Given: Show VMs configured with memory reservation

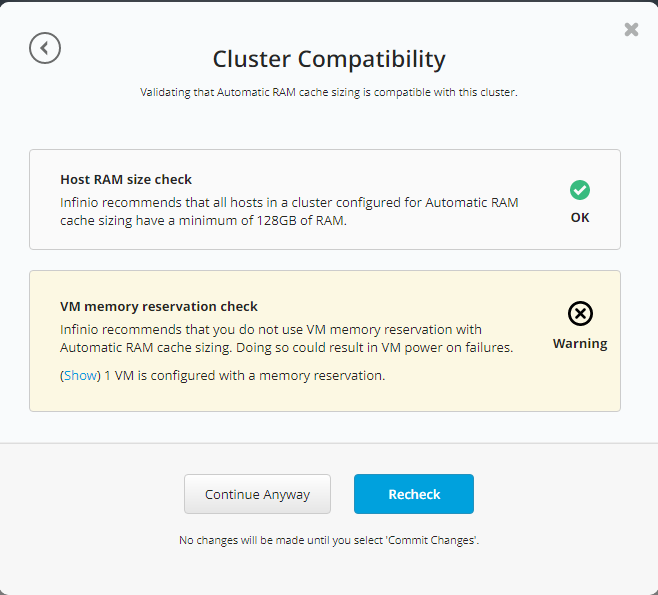Looking at the screenshot, I should pyautogui.click(x=80, y=375).
